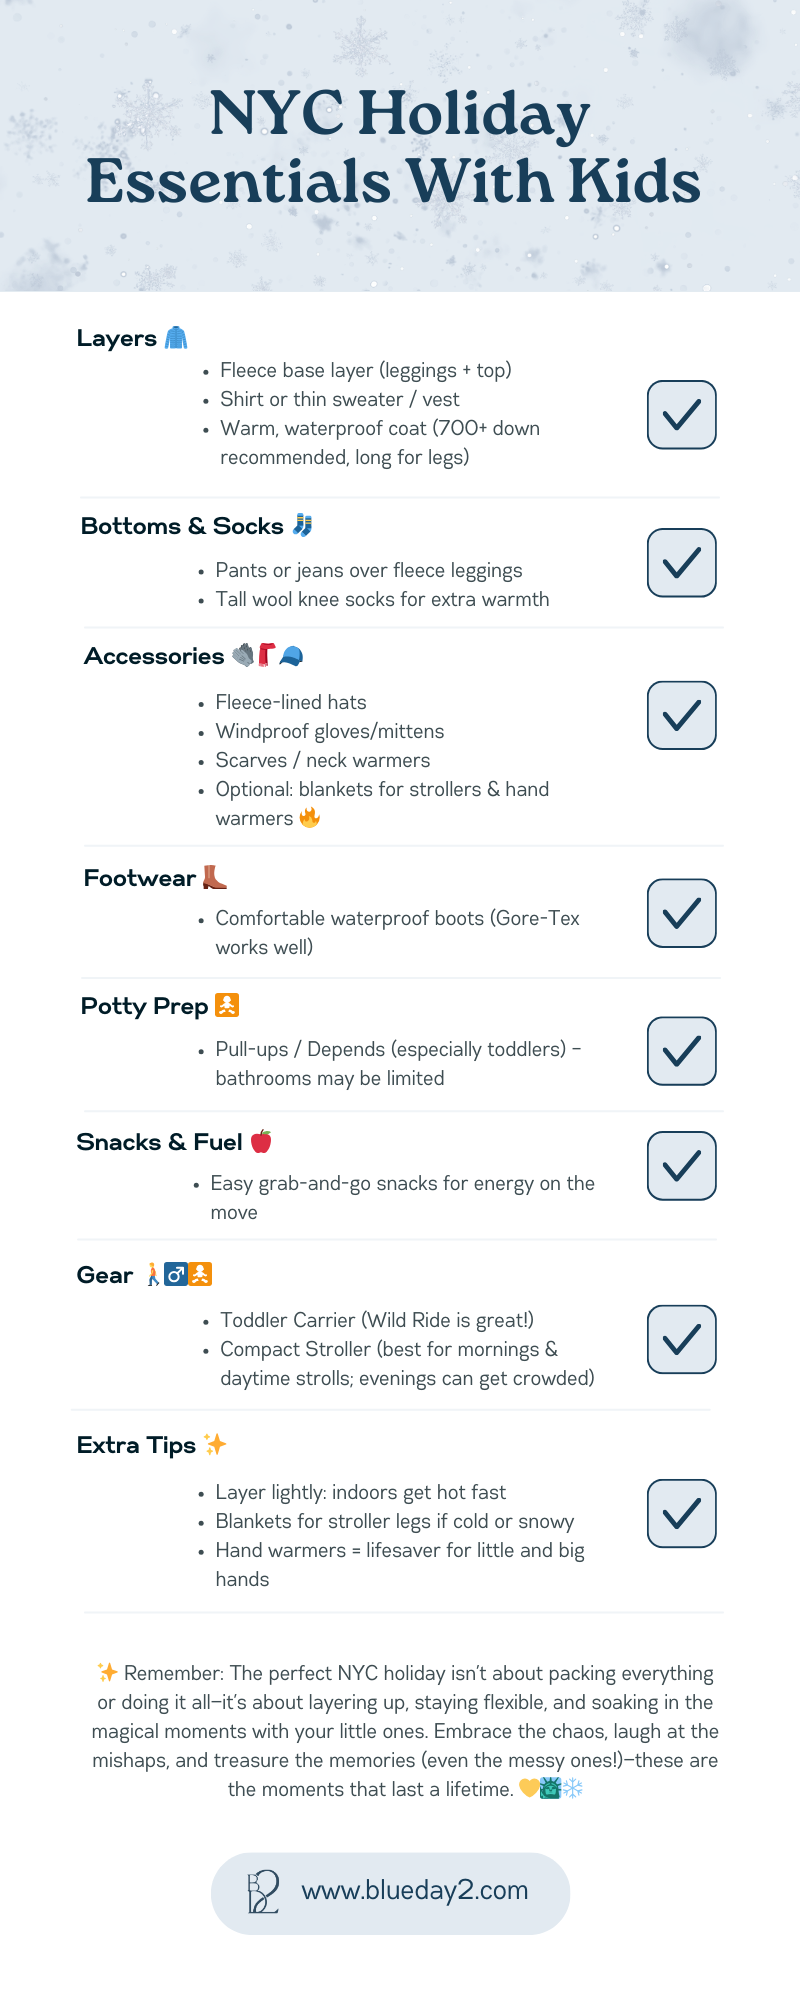Click the sparkles icon next to Extra Tips
Viewport: 800px width, 2000px height.
[215, 1444]
